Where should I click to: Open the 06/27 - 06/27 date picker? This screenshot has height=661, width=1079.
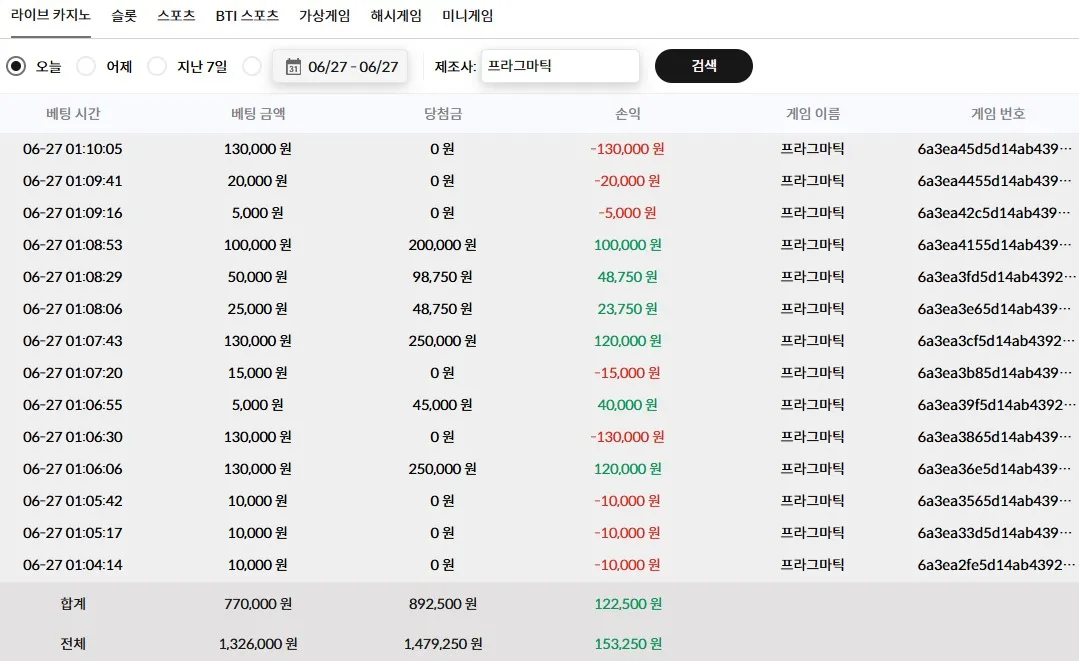click(340, 67)
